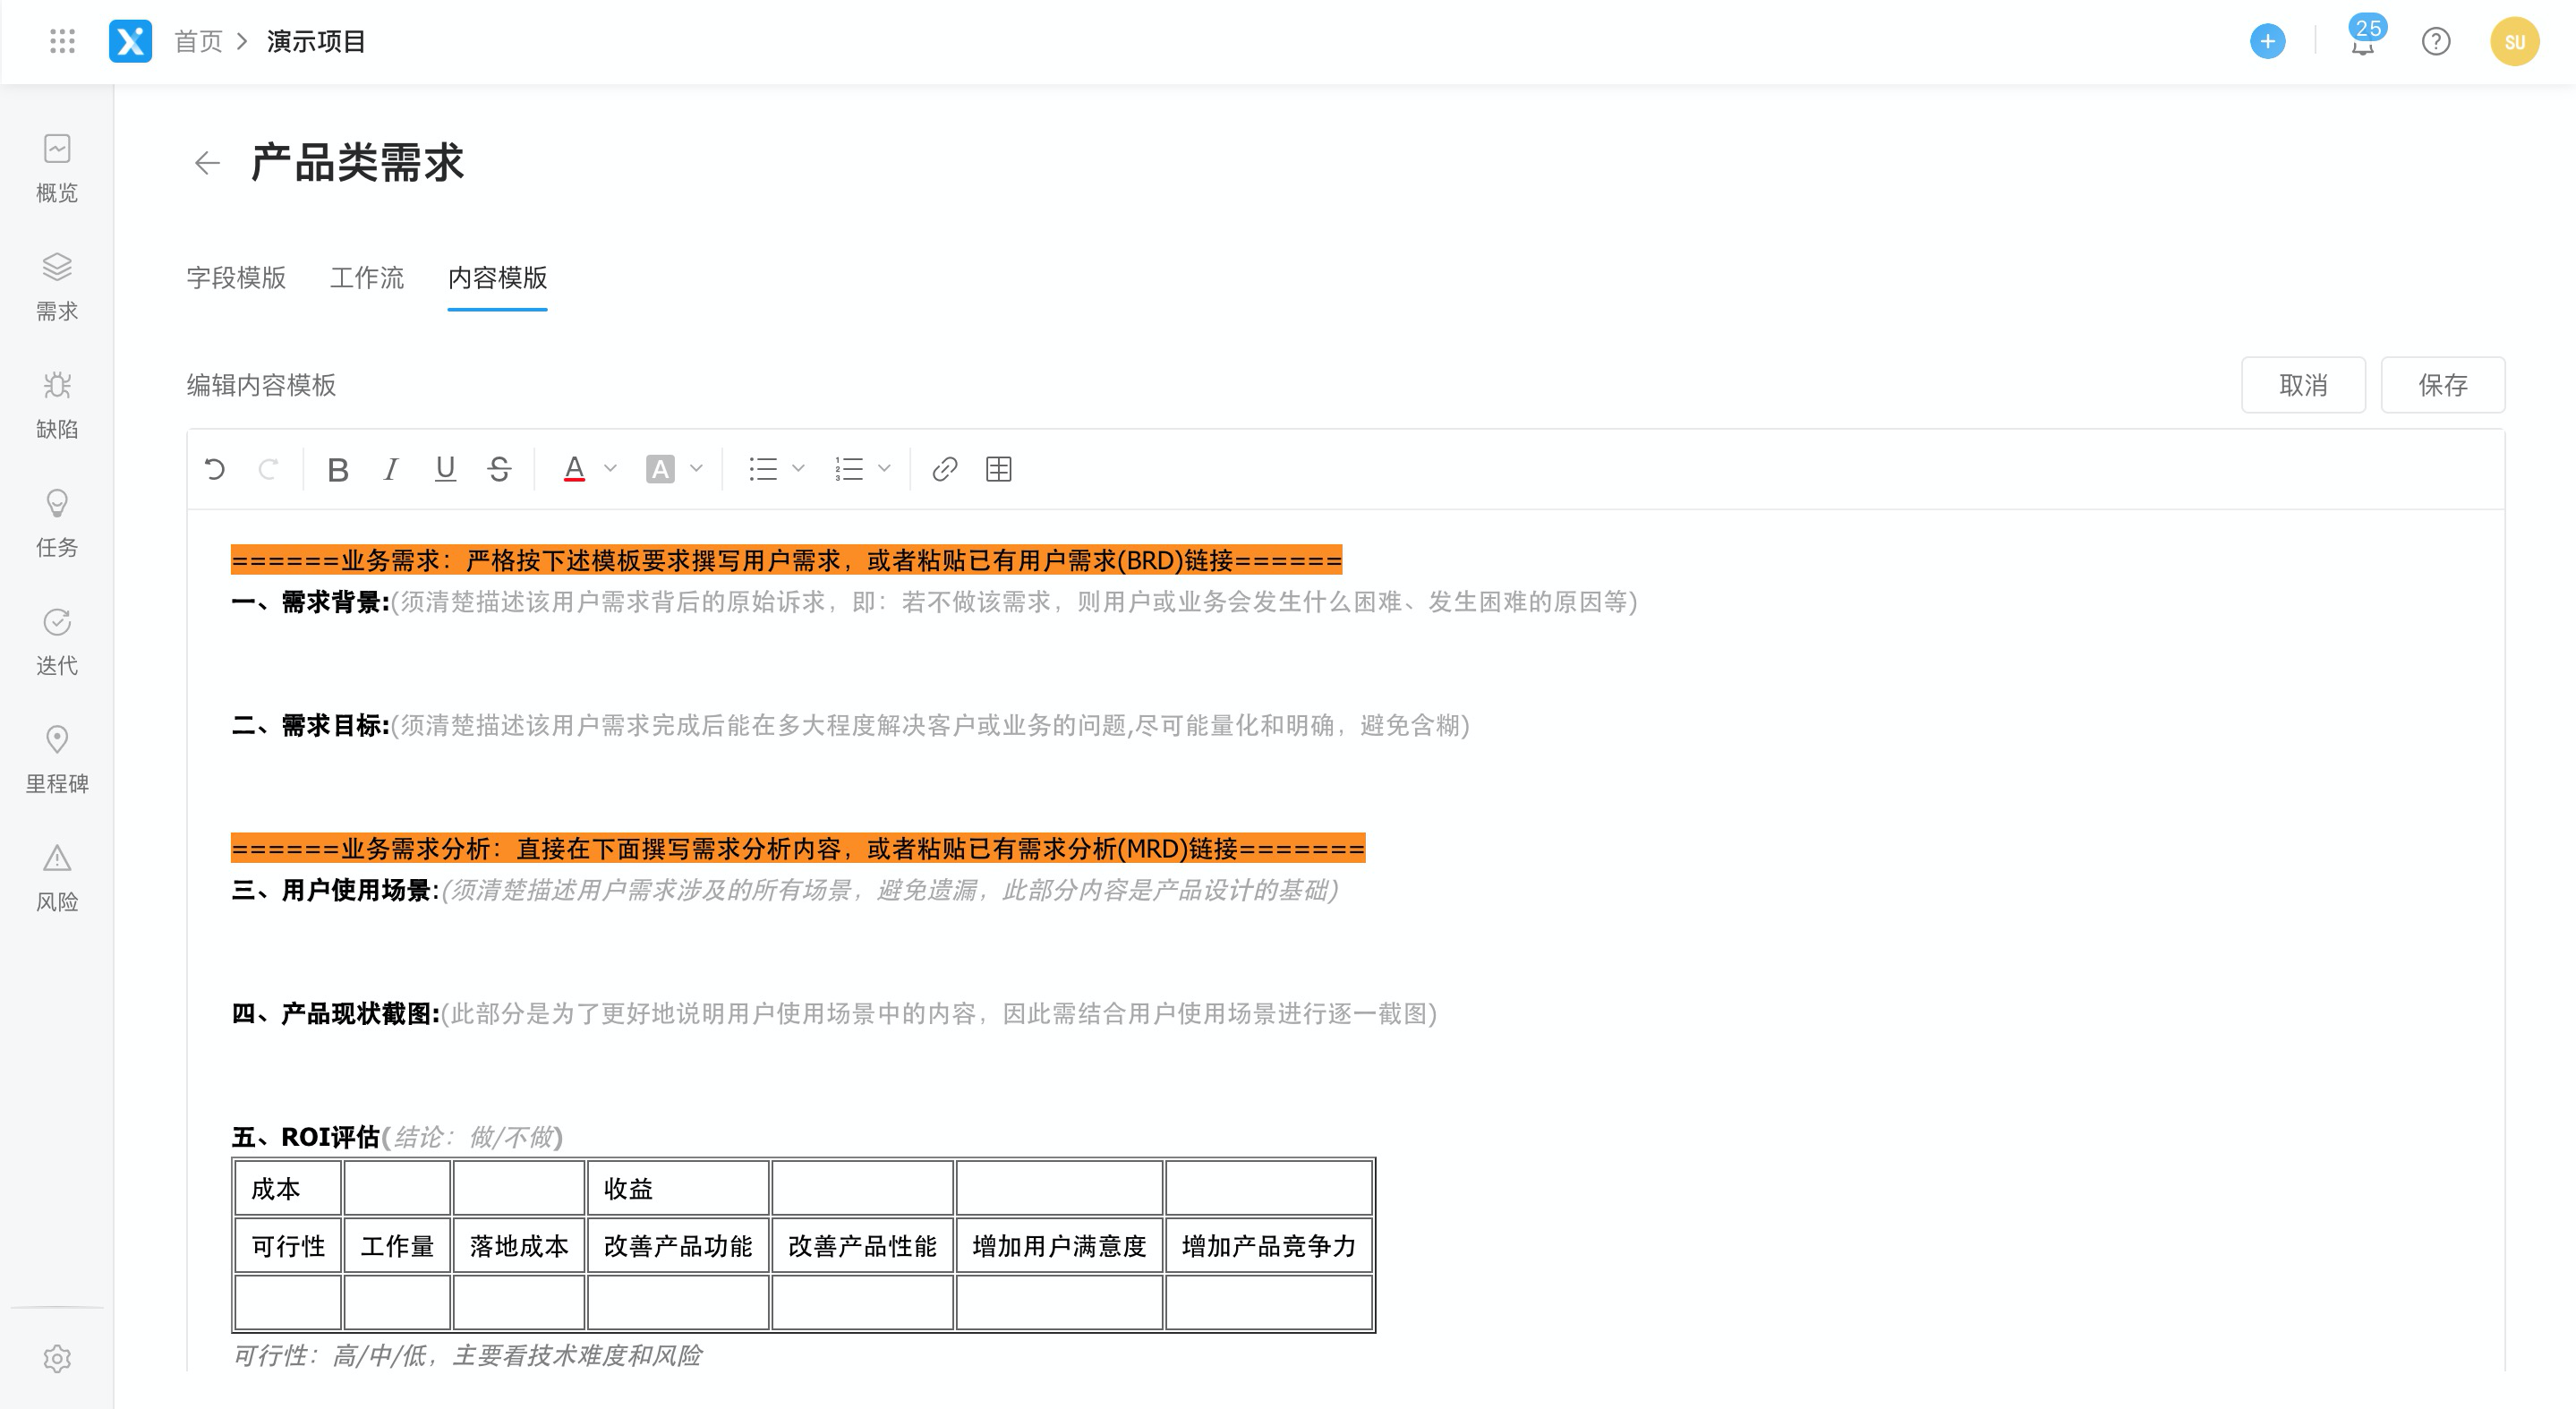Click the blue plus create button
2576x1409 pixels.
2267,41
